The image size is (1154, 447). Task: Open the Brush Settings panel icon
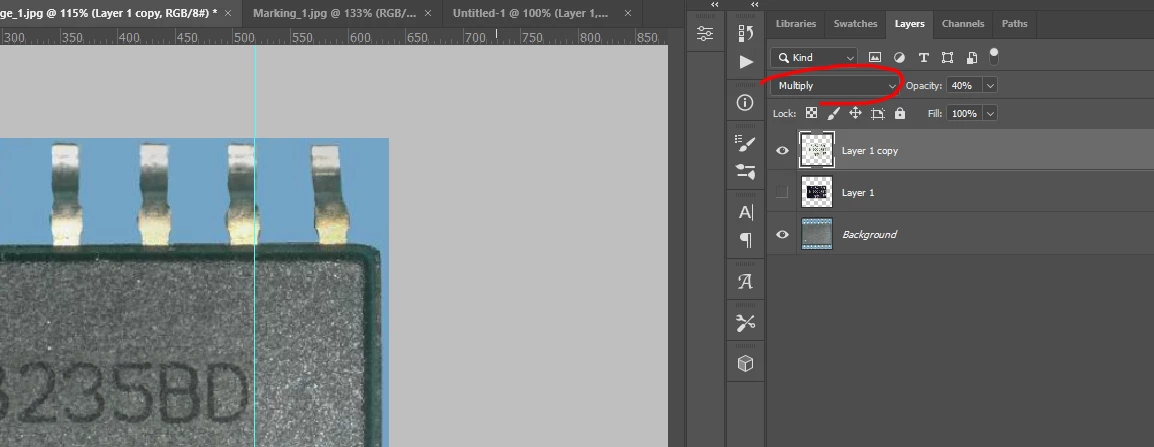click(x=745, y=143)
